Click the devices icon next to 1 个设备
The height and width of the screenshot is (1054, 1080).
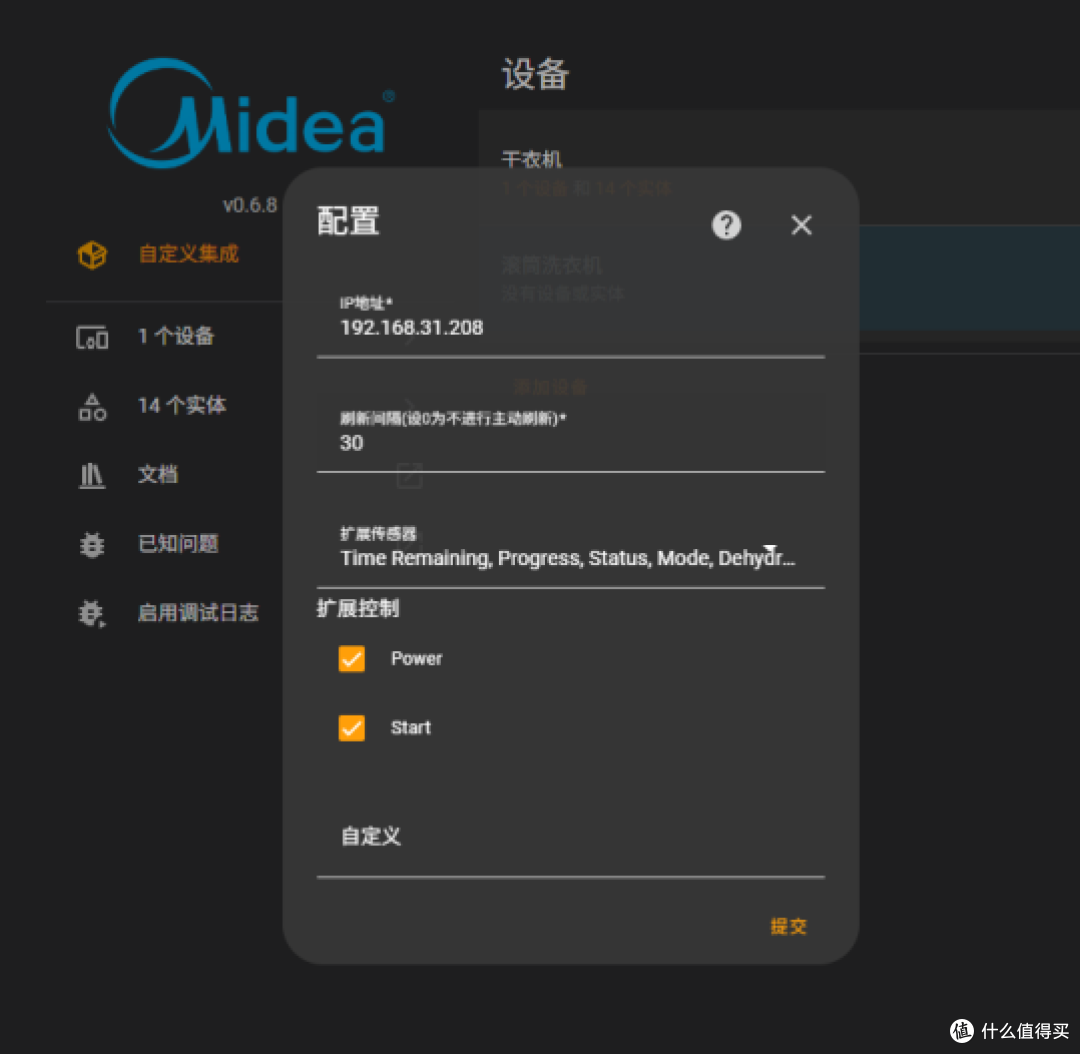click(x=92, y=337)
